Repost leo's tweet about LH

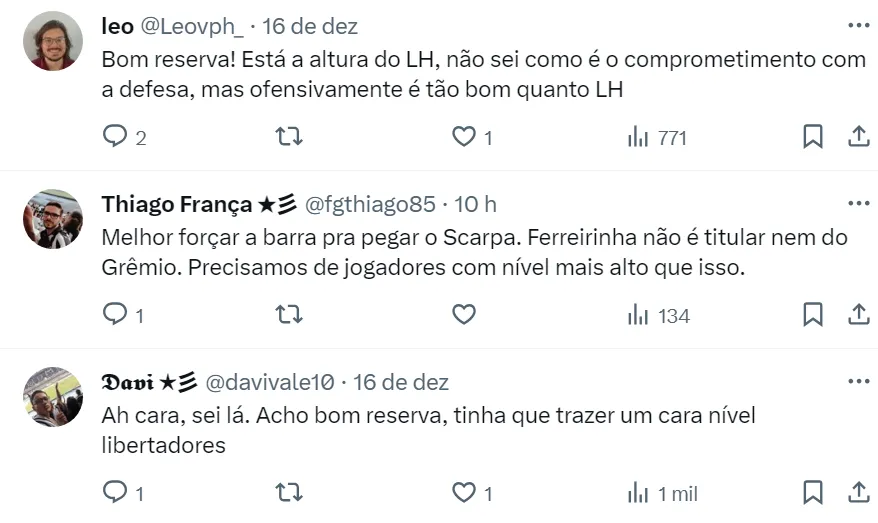(x=288, y=137)
